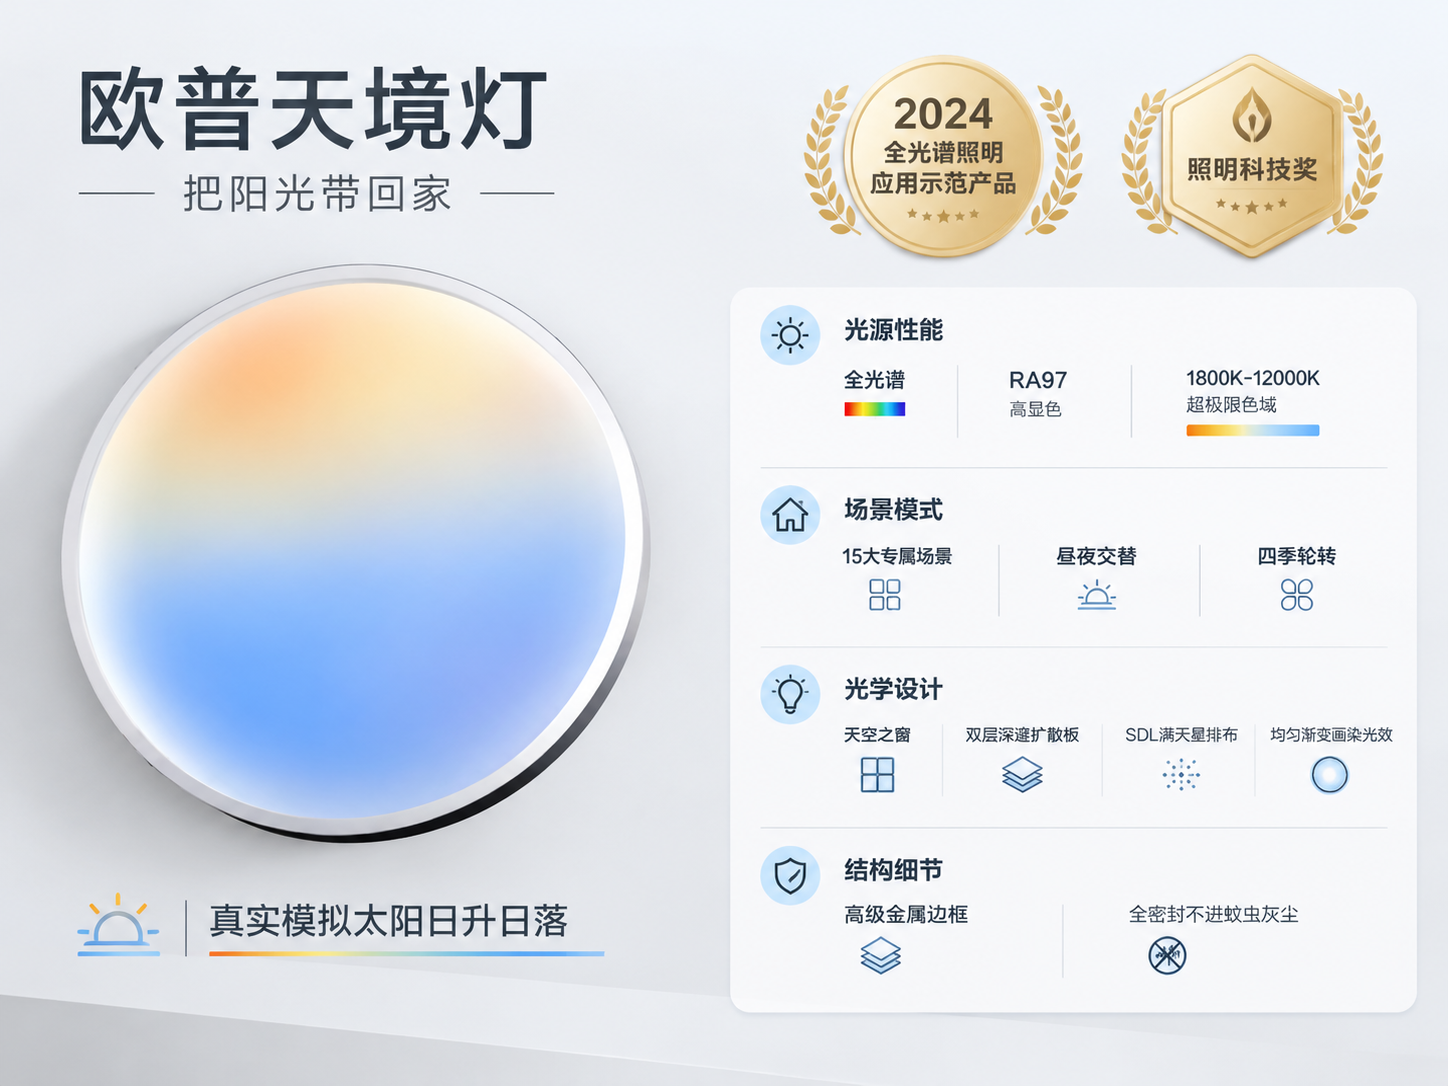Click the color temperature gradient bar under 超极限色域
Viewport: 1448px width, 1086px height.
click(x=1253, y=431)
